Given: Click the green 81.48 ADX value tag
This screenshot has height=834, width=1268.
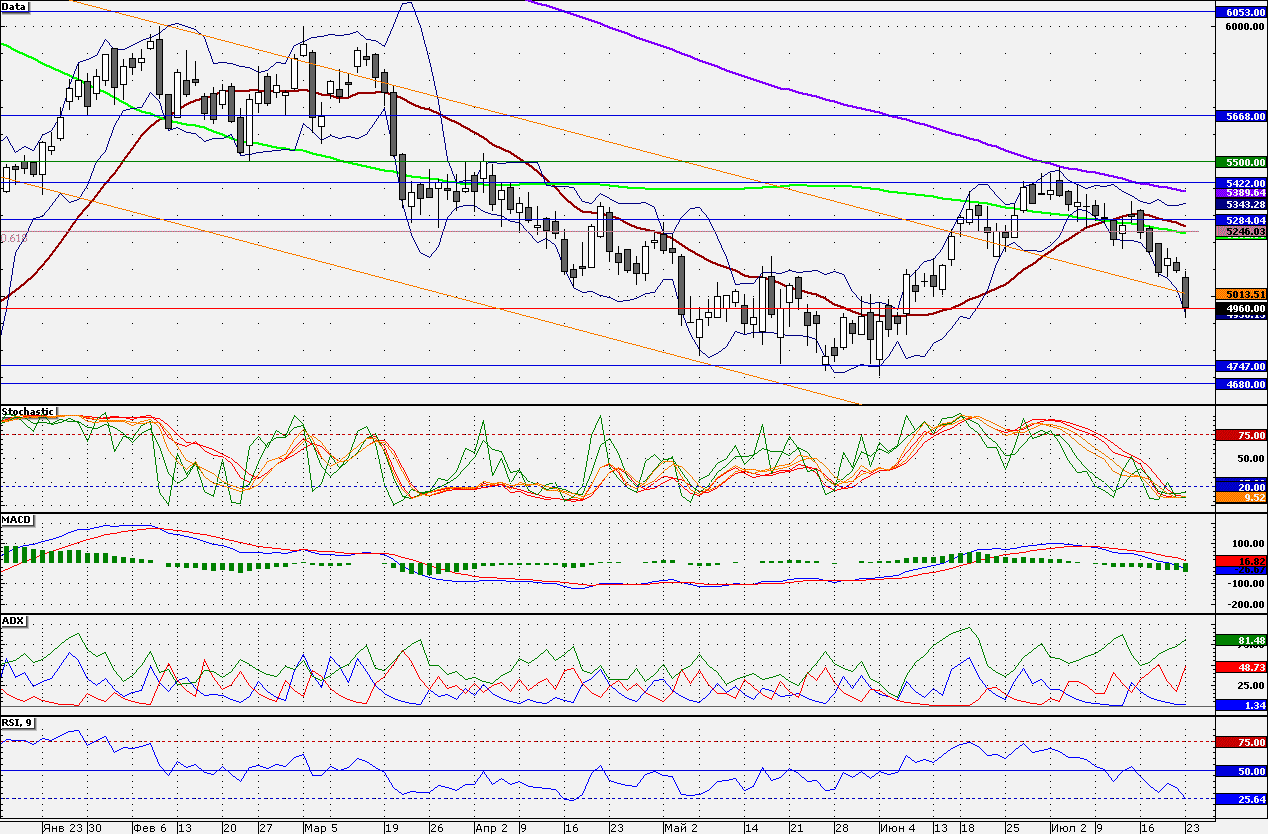Looking at the screenshot, I should pyautogui.click(x=1241, y=640).
